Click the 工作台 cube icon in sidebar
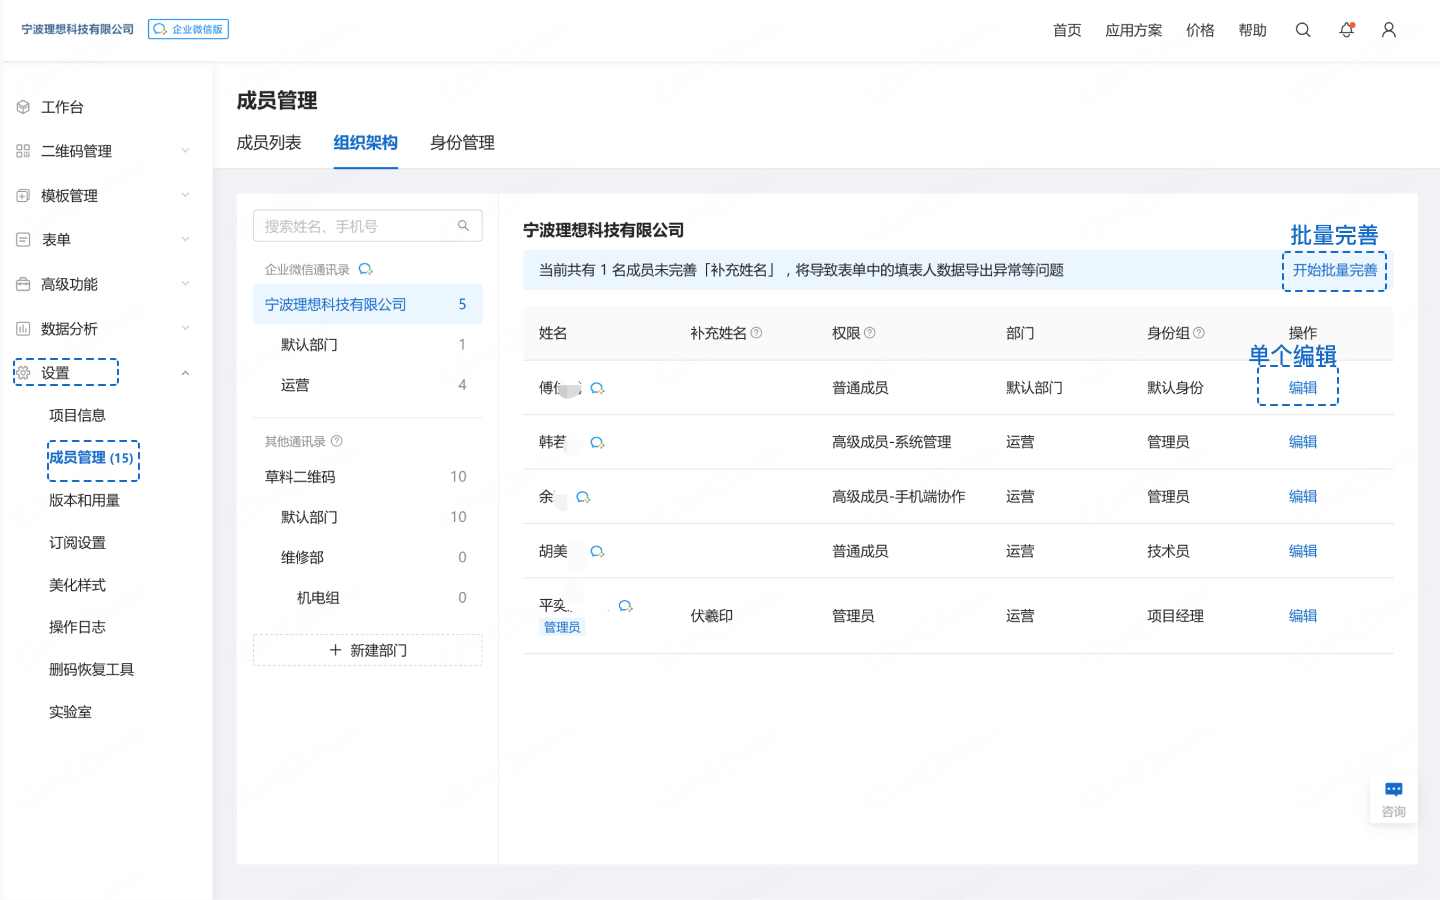 coord(23,107)
